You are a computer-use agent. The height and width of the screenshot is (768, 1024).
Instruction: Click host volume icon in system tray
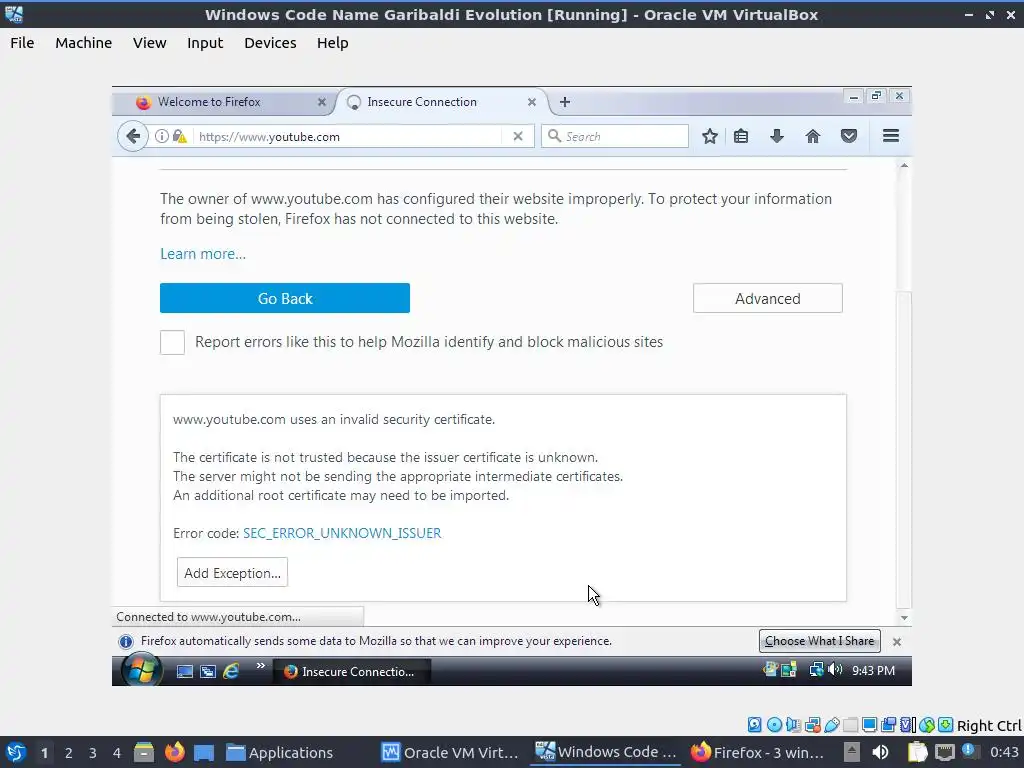880,752
